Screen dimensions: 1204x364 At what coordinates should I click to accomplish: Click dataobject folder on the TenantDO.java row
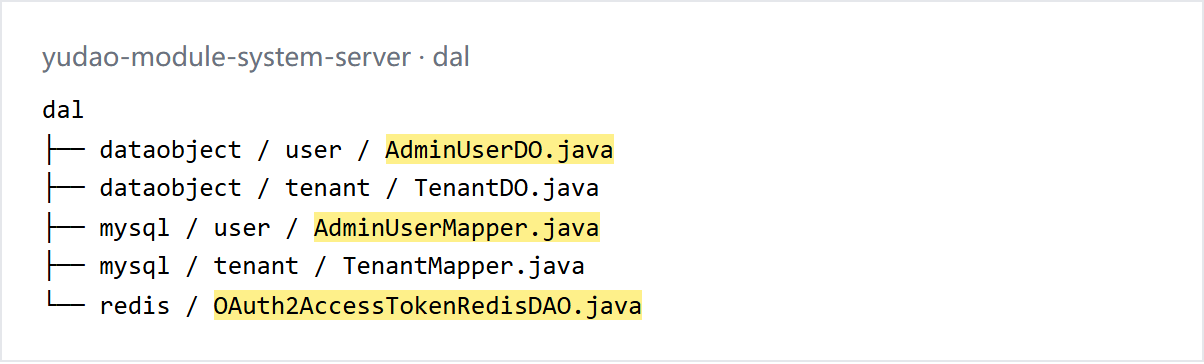[x=170, y=188]
